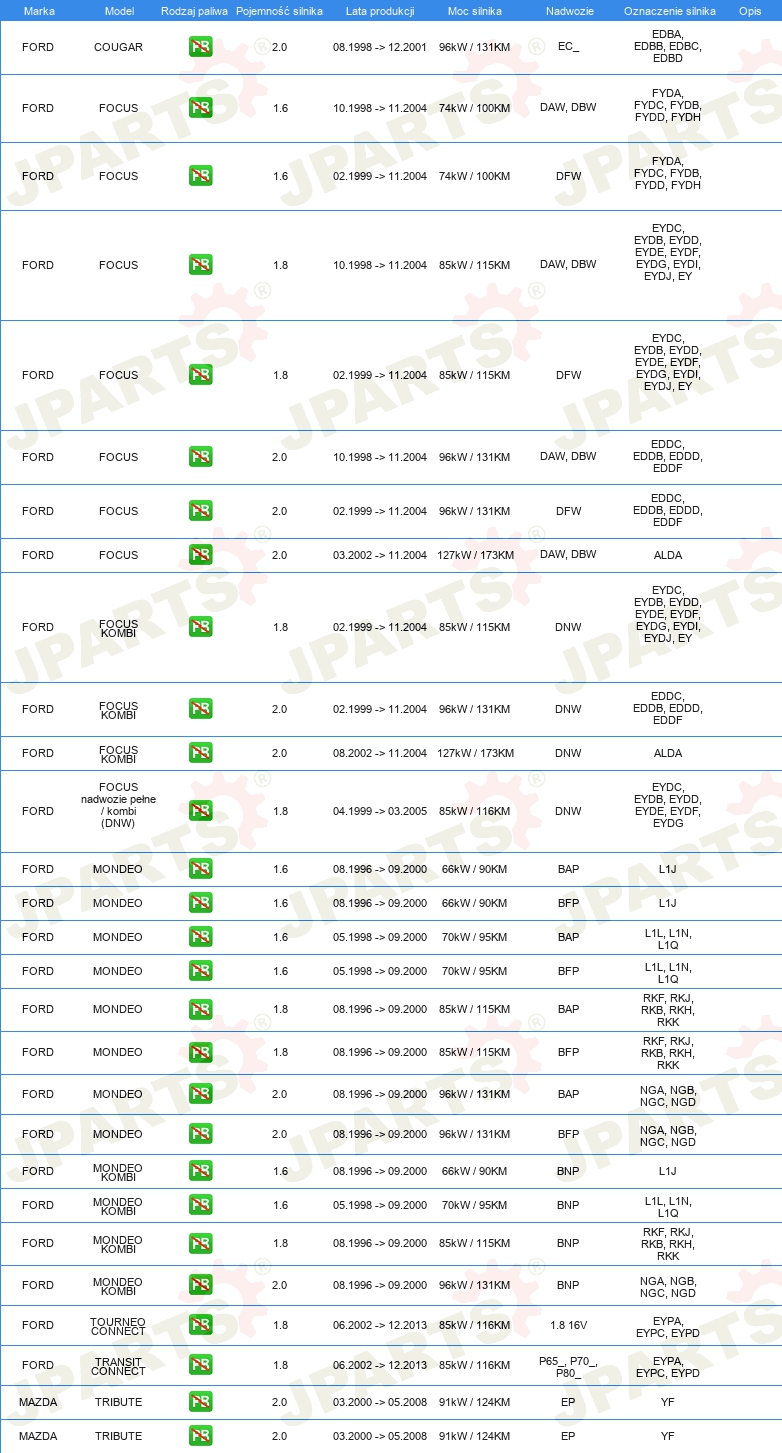Viewport: 782px width, 1453px height.
Task: Select the 04.1999 -> 03.2005 production dates
Action: coord(380,811)
